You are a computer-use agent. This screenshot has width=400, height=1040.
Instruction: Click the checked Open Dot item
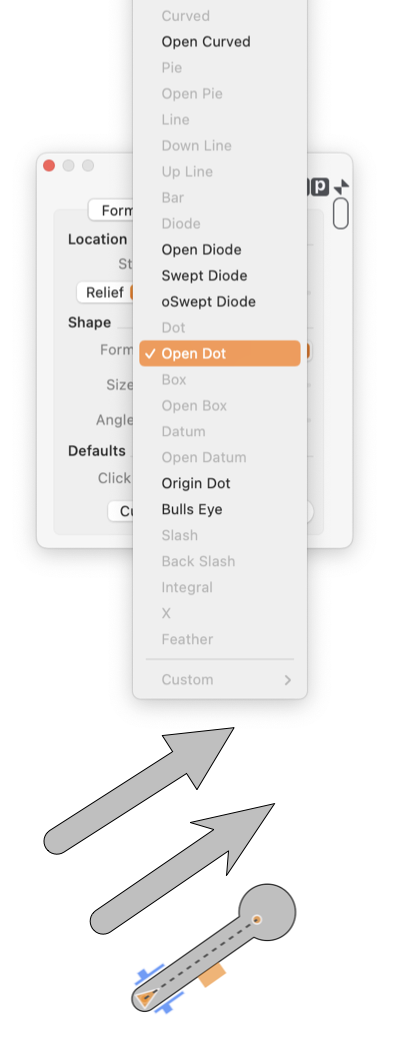(220, 354)
